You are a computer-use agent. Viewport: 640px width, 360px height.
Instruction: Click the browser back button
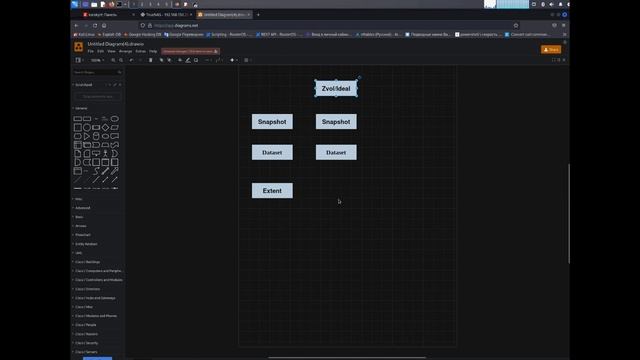pyautogui.click(x=76, y=25)
